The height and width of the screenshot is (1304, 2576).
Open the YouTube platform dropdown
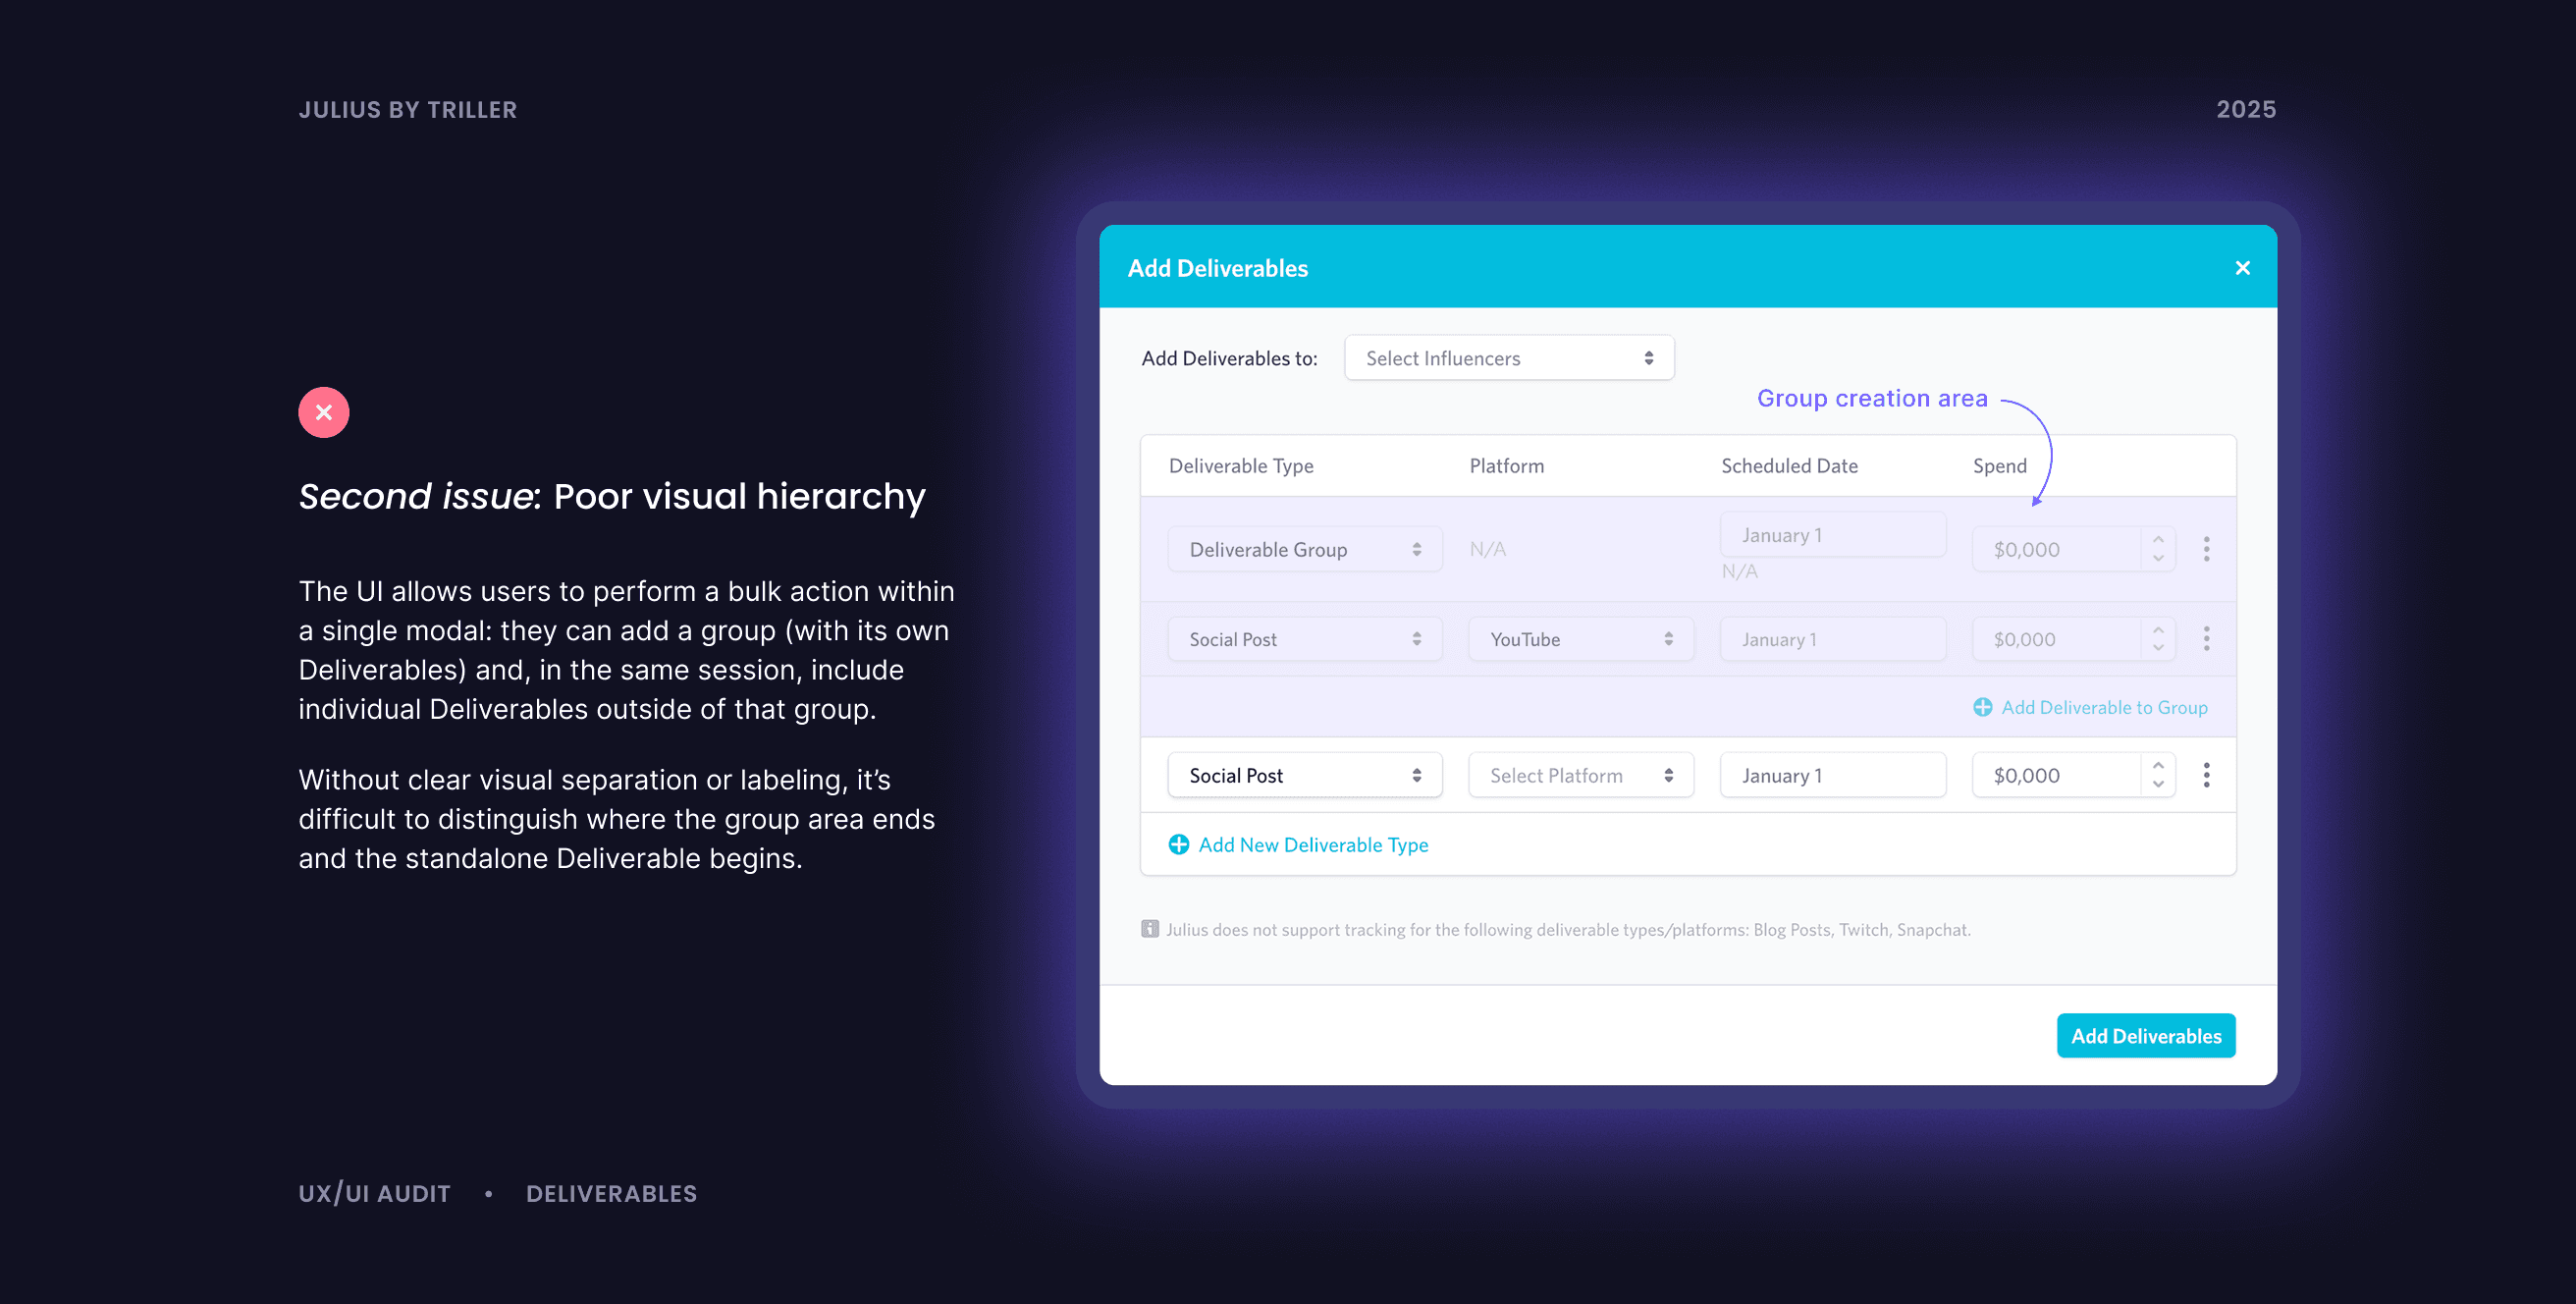1580,639
